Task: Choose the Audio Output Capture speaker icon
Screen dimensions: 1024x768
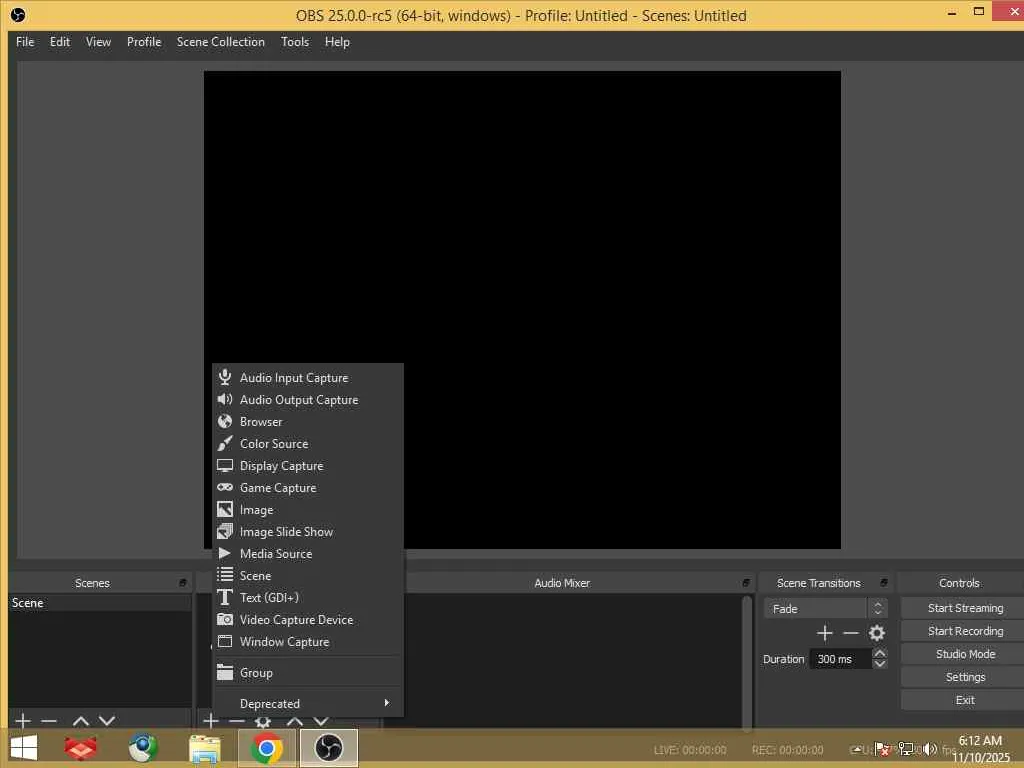Action: [x=225, y=400]
